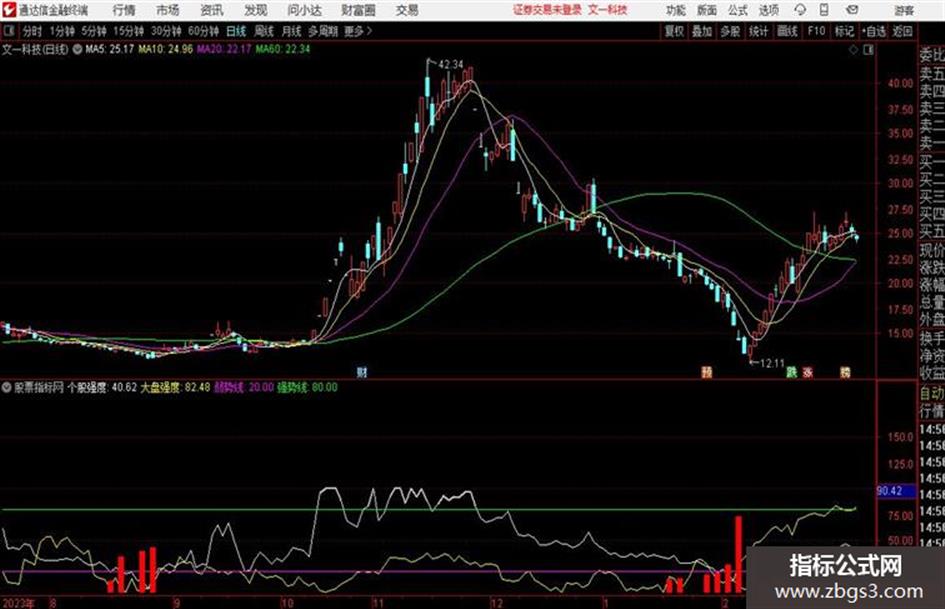Viewport: 945px width, 609px height.
Task: Click the 40.00 price axis label
Action: click(900, 84)
